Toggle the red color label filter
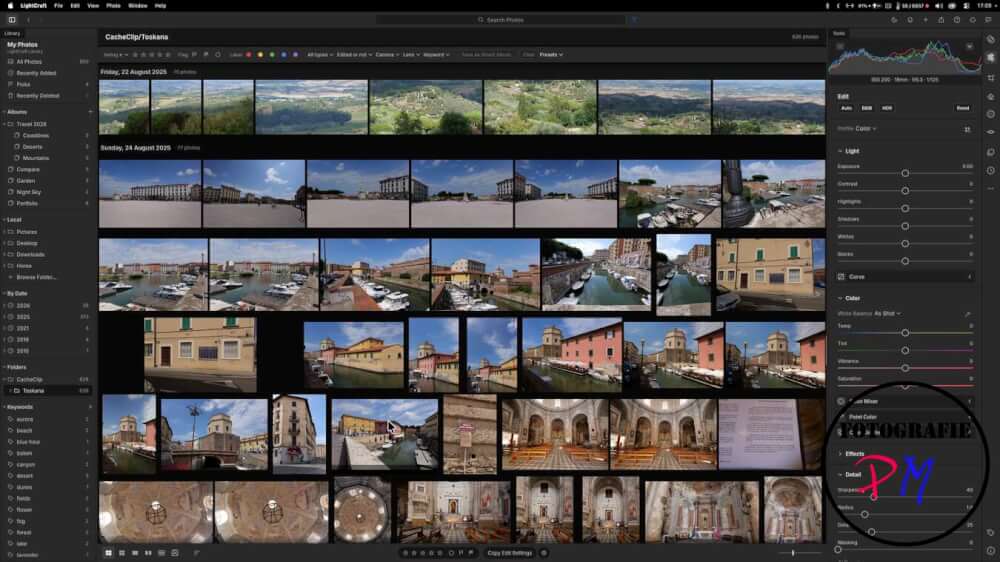 249,55
